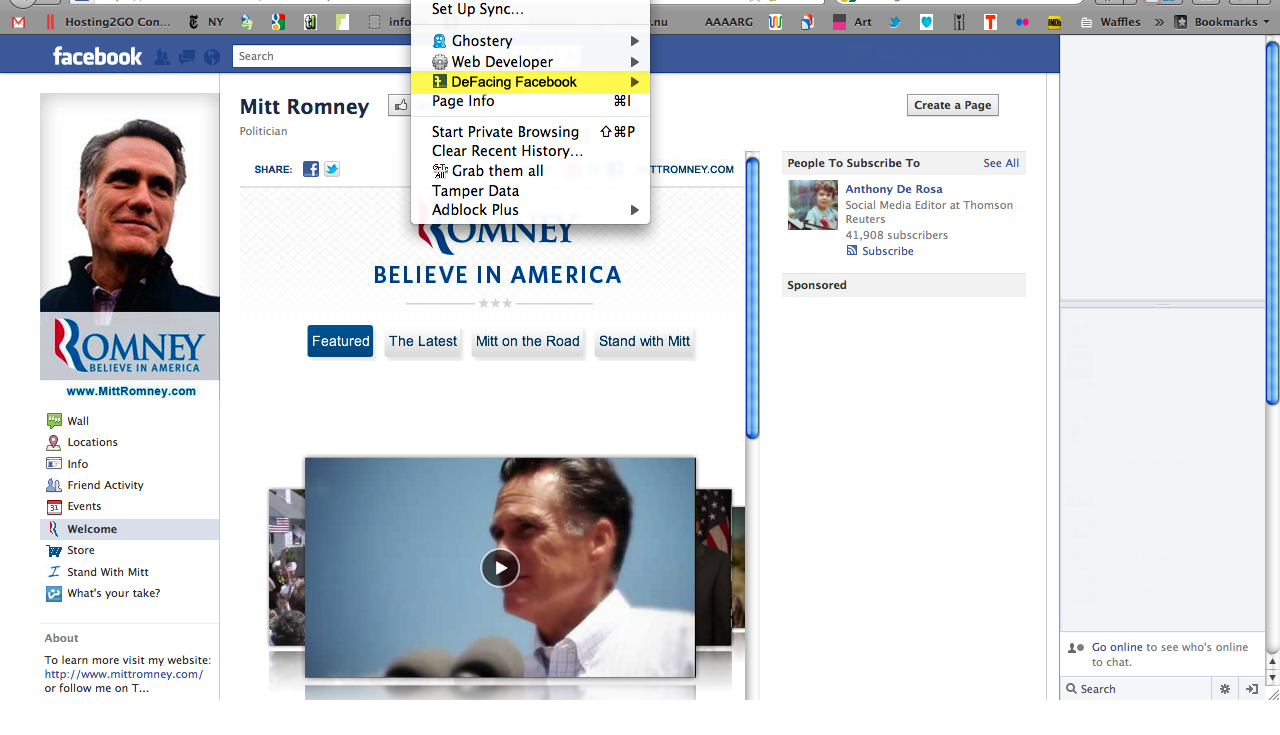The height and width of the screenshot is (735, 1280).
Task: Follow http://www.mittromney.com/ About link
Action: pos(124,674)
